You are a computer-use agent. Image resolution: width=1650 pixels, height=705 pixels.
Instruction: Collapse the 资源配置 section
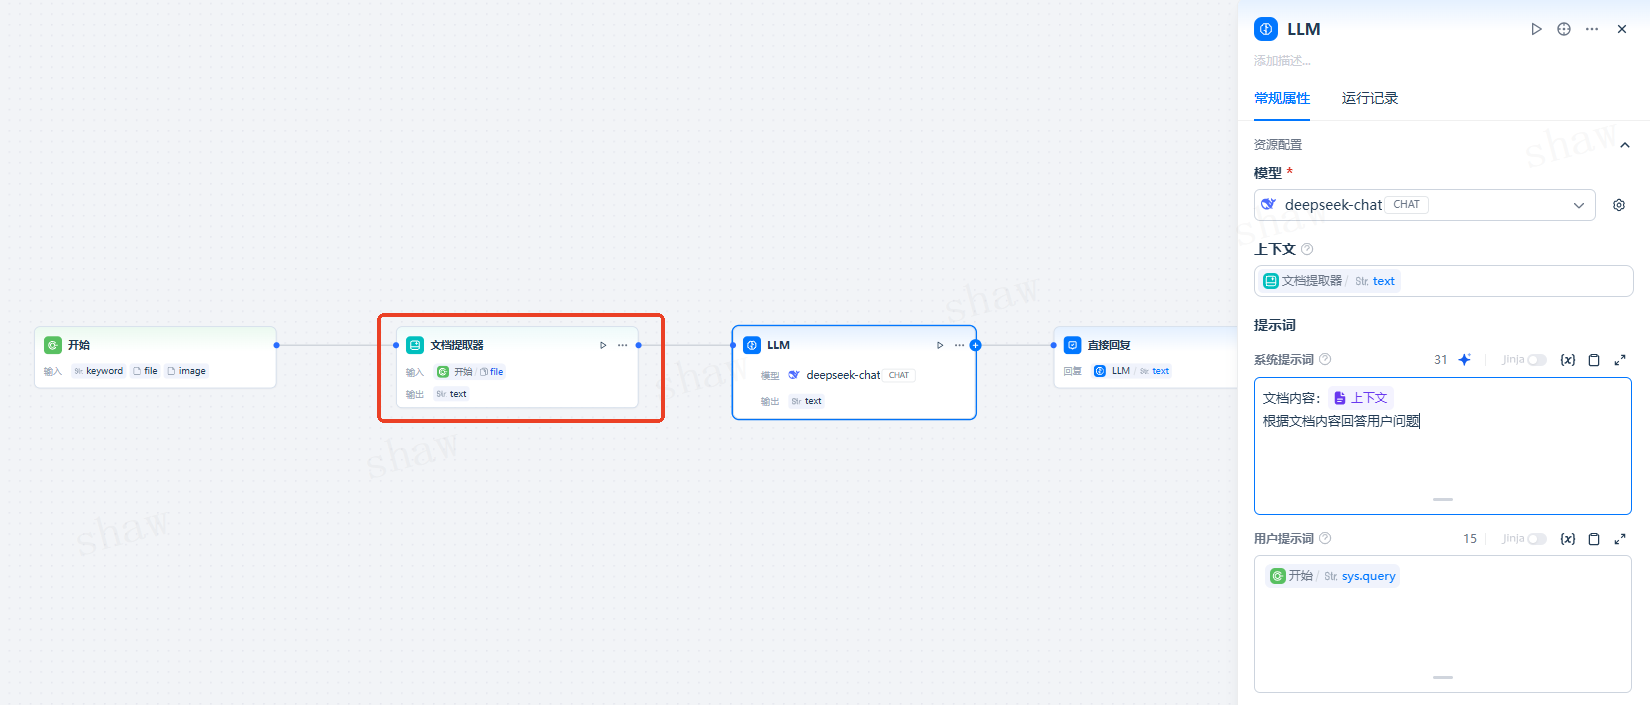tap(1625, 145)
